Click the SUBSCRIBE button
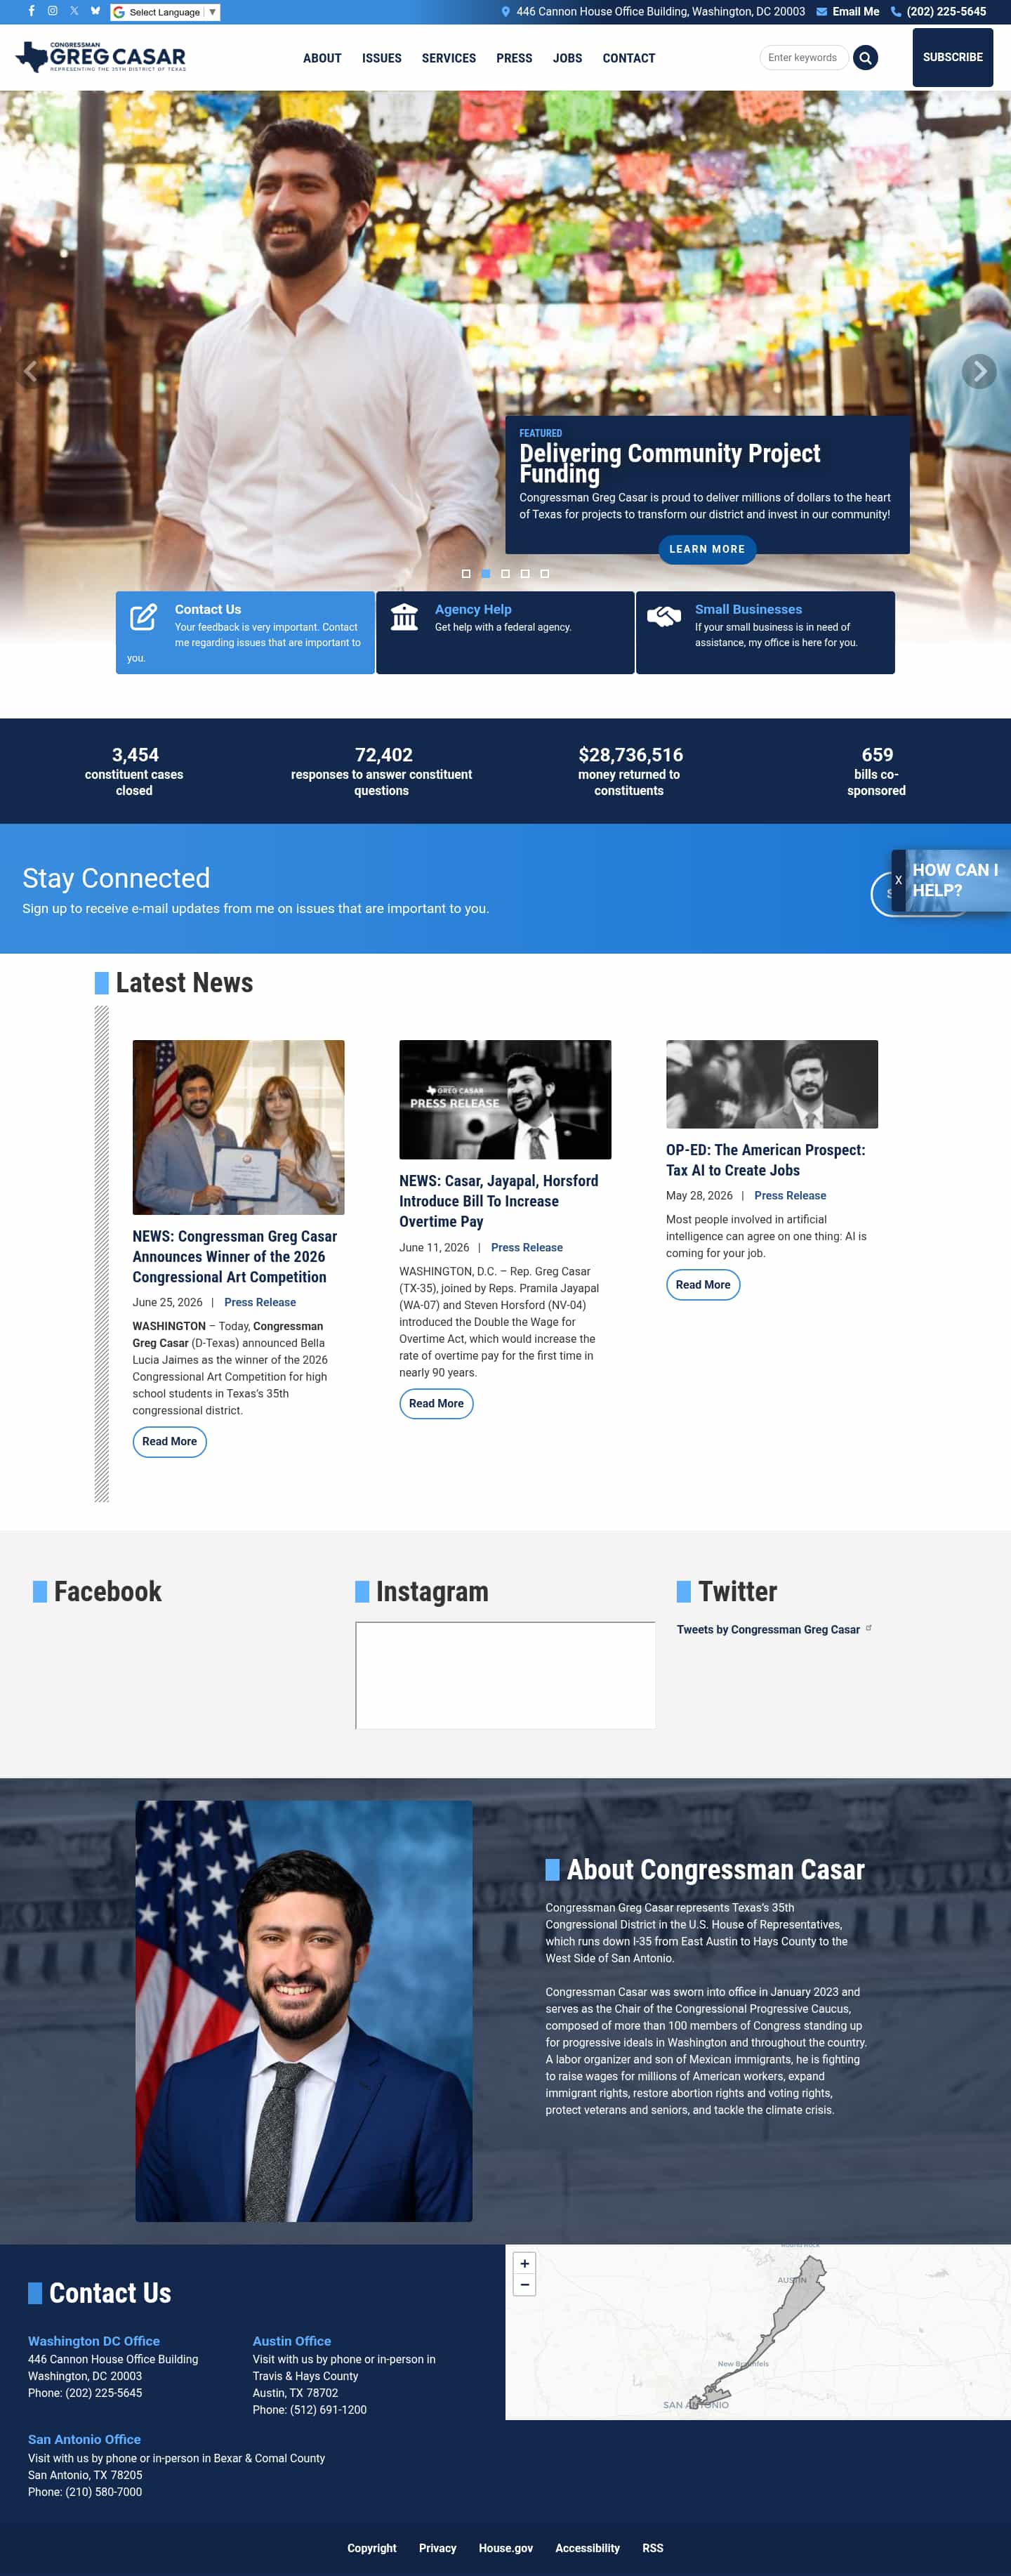This screenshot has height=2576, width=1011. pyautogui.click(x=952, y=57)
